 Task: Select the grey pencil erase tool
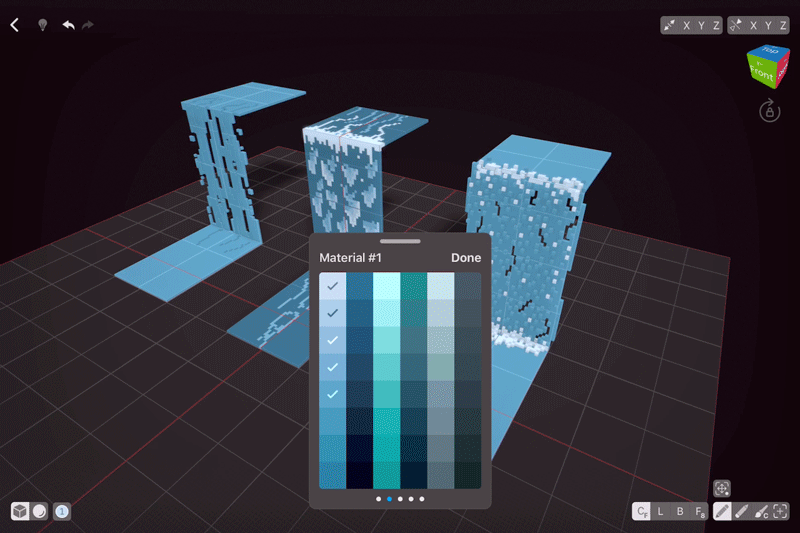[741, 511]
